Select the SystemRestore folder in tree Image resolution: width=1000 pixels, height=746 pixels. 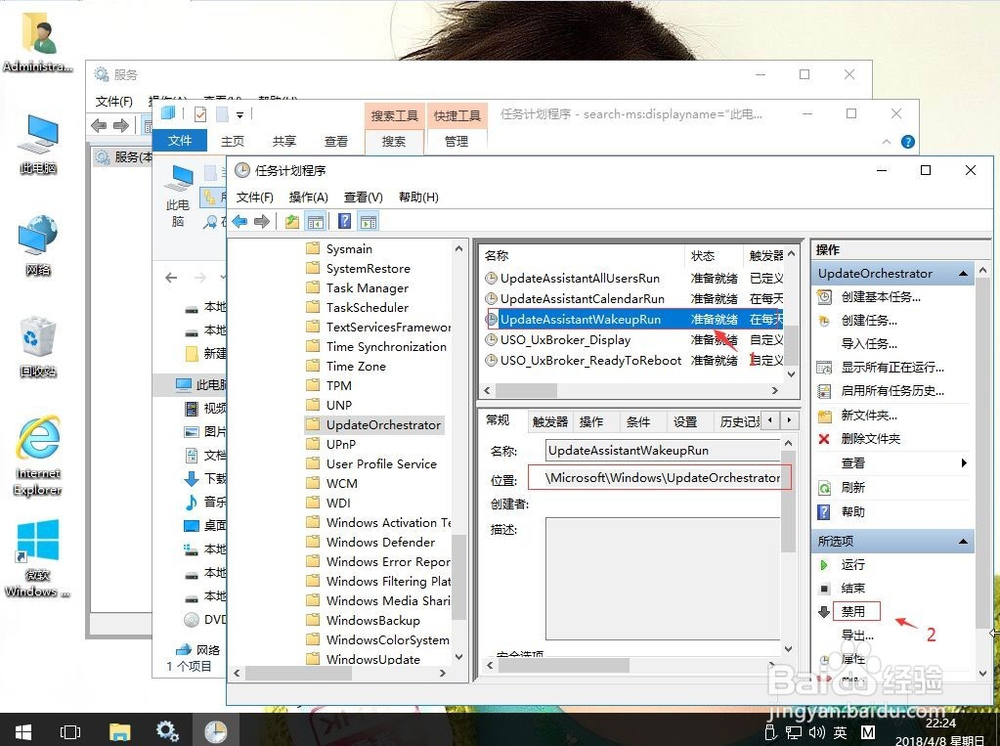tap(368, 269)
